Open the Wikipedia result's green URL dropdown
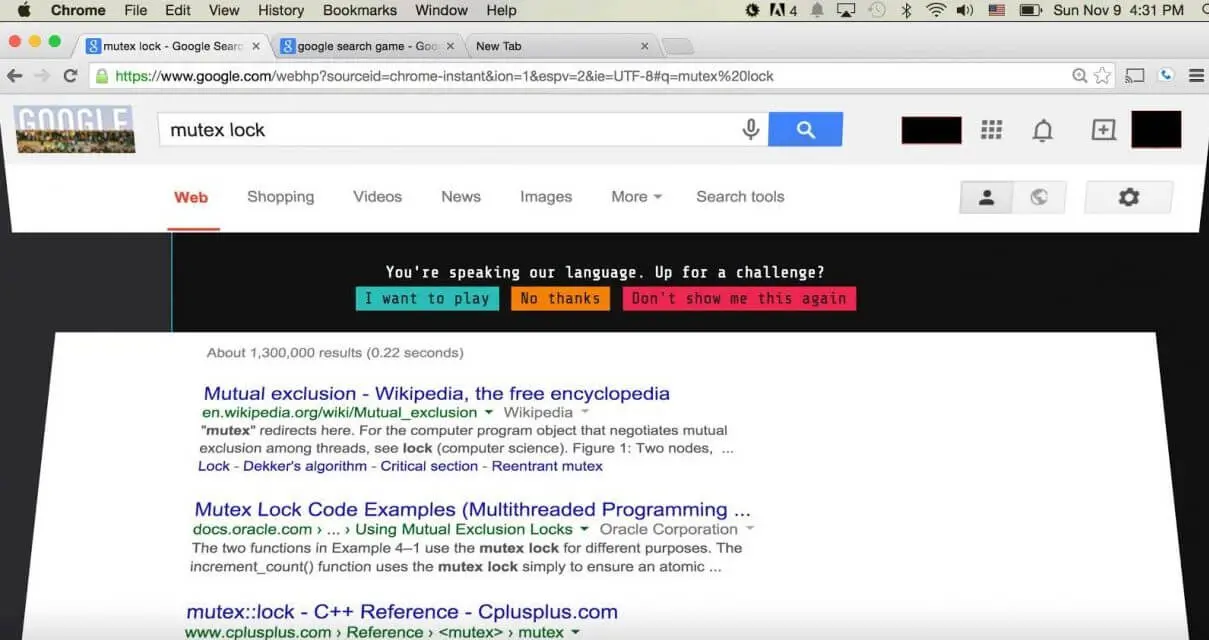The image size is (1209, 640). click(x=488, y=412)
